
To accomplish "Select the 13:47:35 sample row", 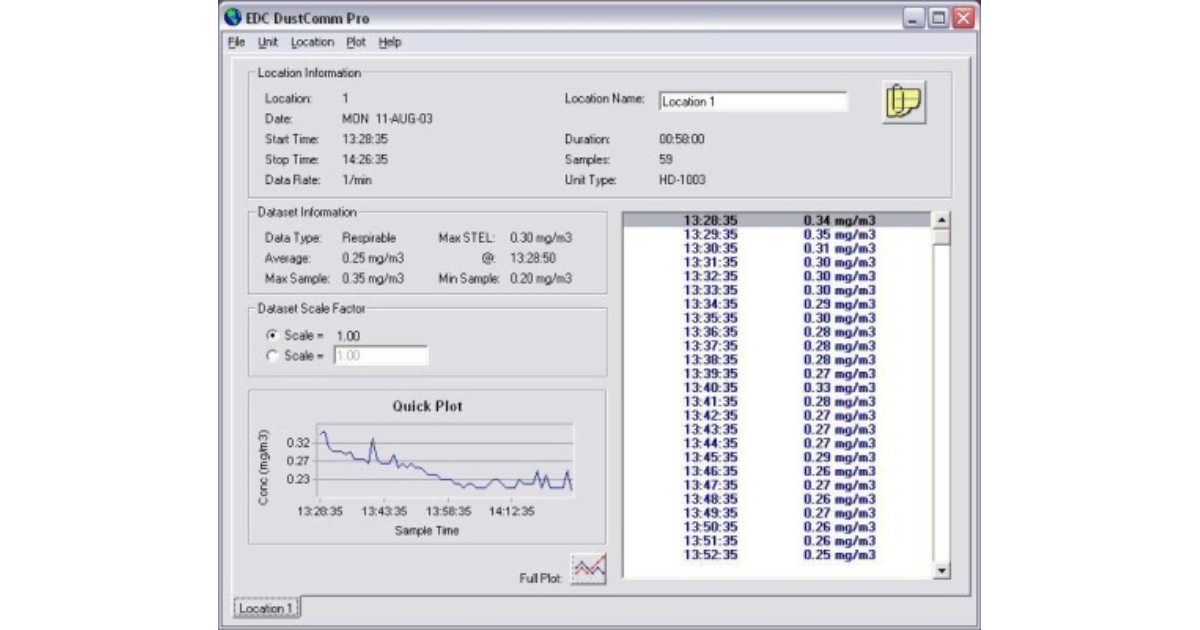I will [x=778, y=485].
